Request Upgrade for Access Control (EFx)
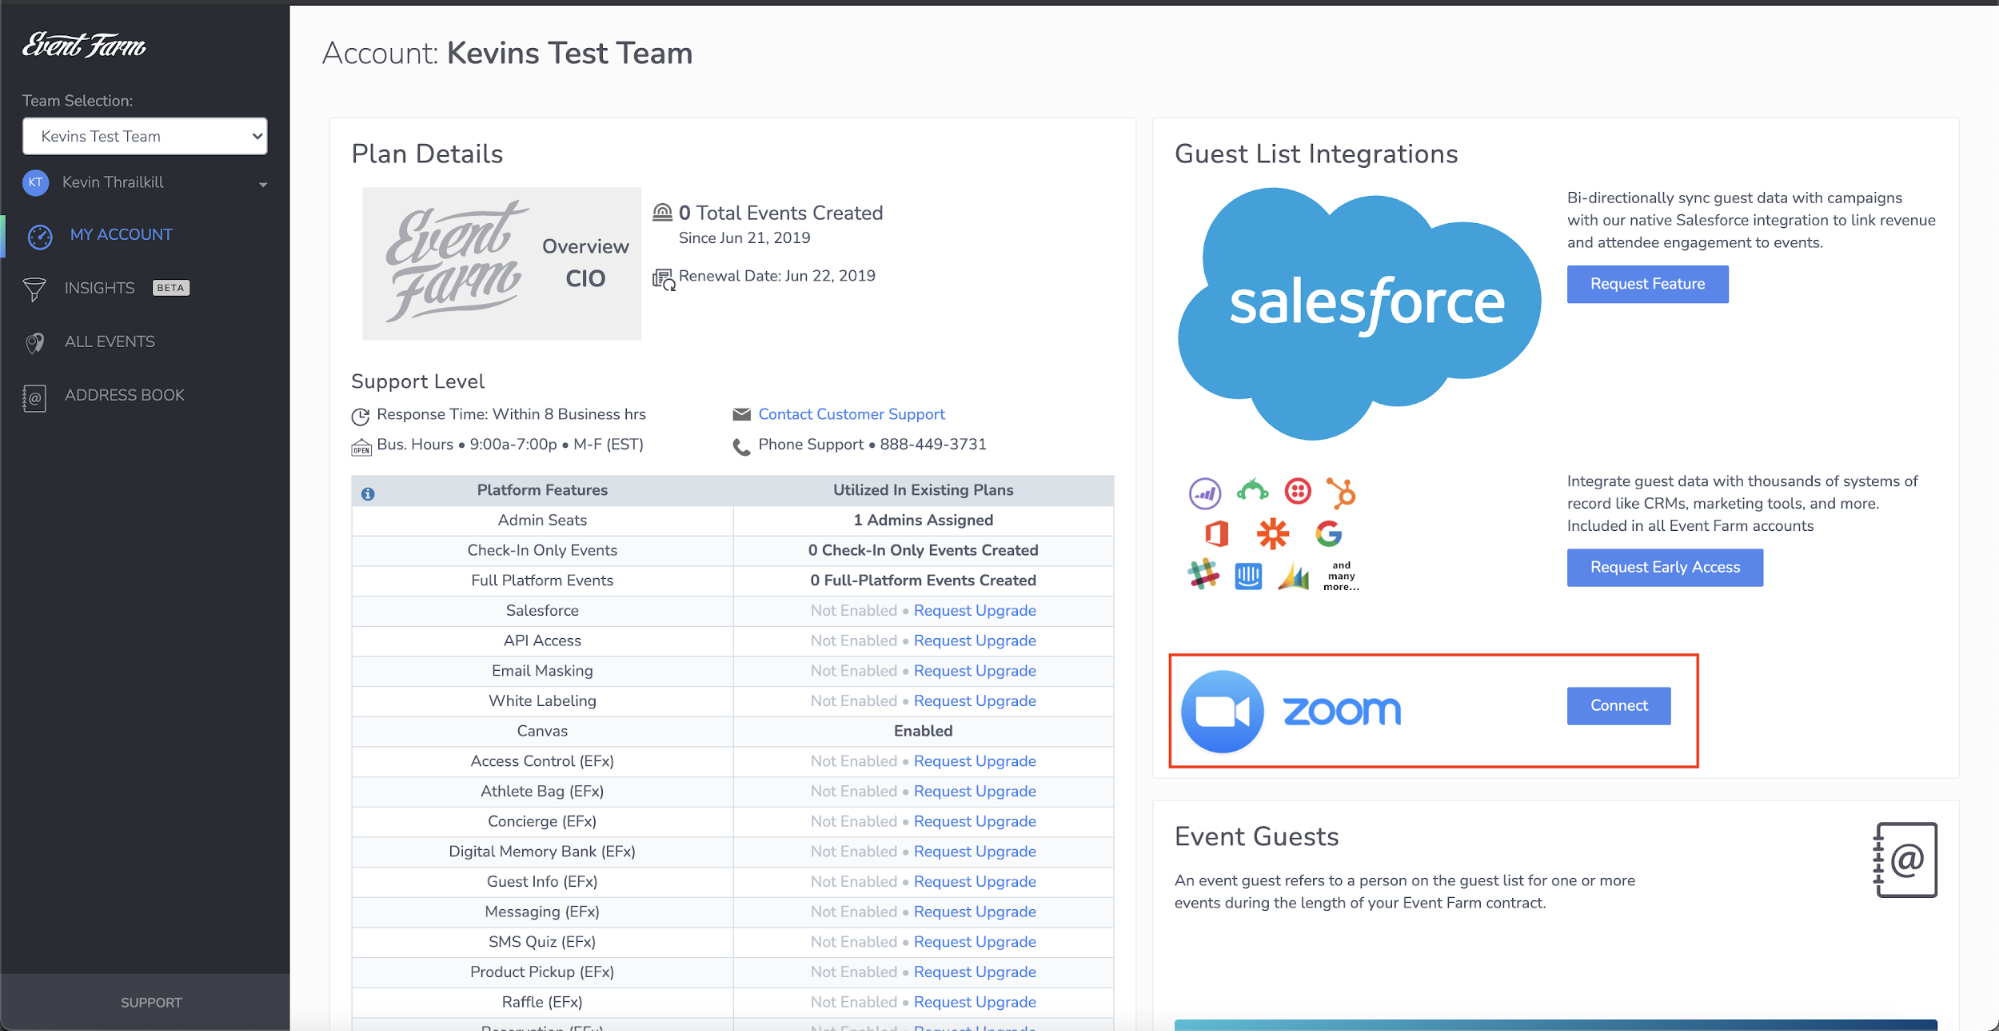This screenshot has height=1031, width=1999. click(x=975, y=761)
